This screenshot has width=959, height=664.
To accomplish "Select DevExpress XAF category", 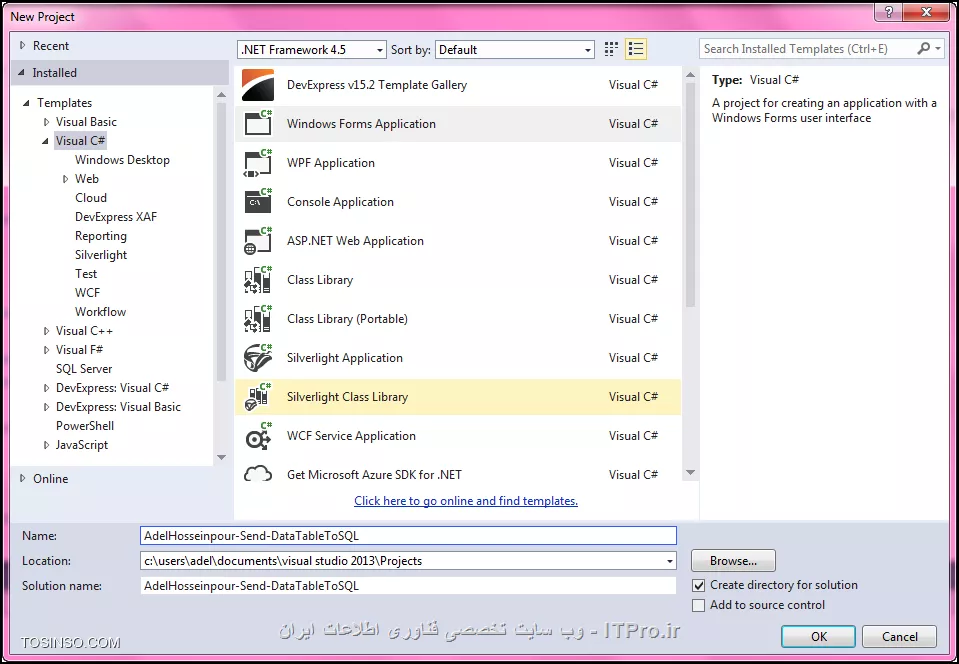I will 116,217.
